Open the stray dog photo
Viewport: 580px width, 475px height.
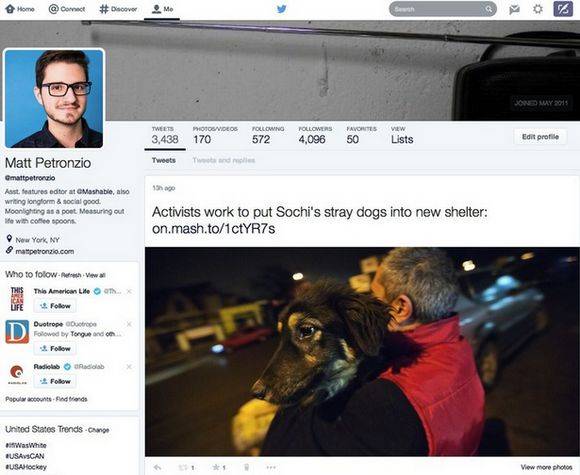point(362,351)
